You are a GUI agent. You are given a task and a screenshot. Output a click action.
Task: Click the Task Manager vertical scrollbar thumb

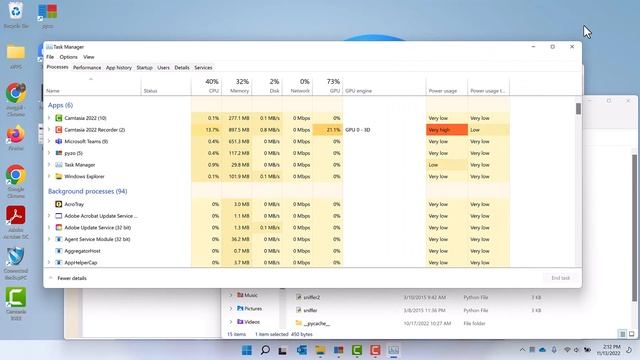click(x=578, y=109)
